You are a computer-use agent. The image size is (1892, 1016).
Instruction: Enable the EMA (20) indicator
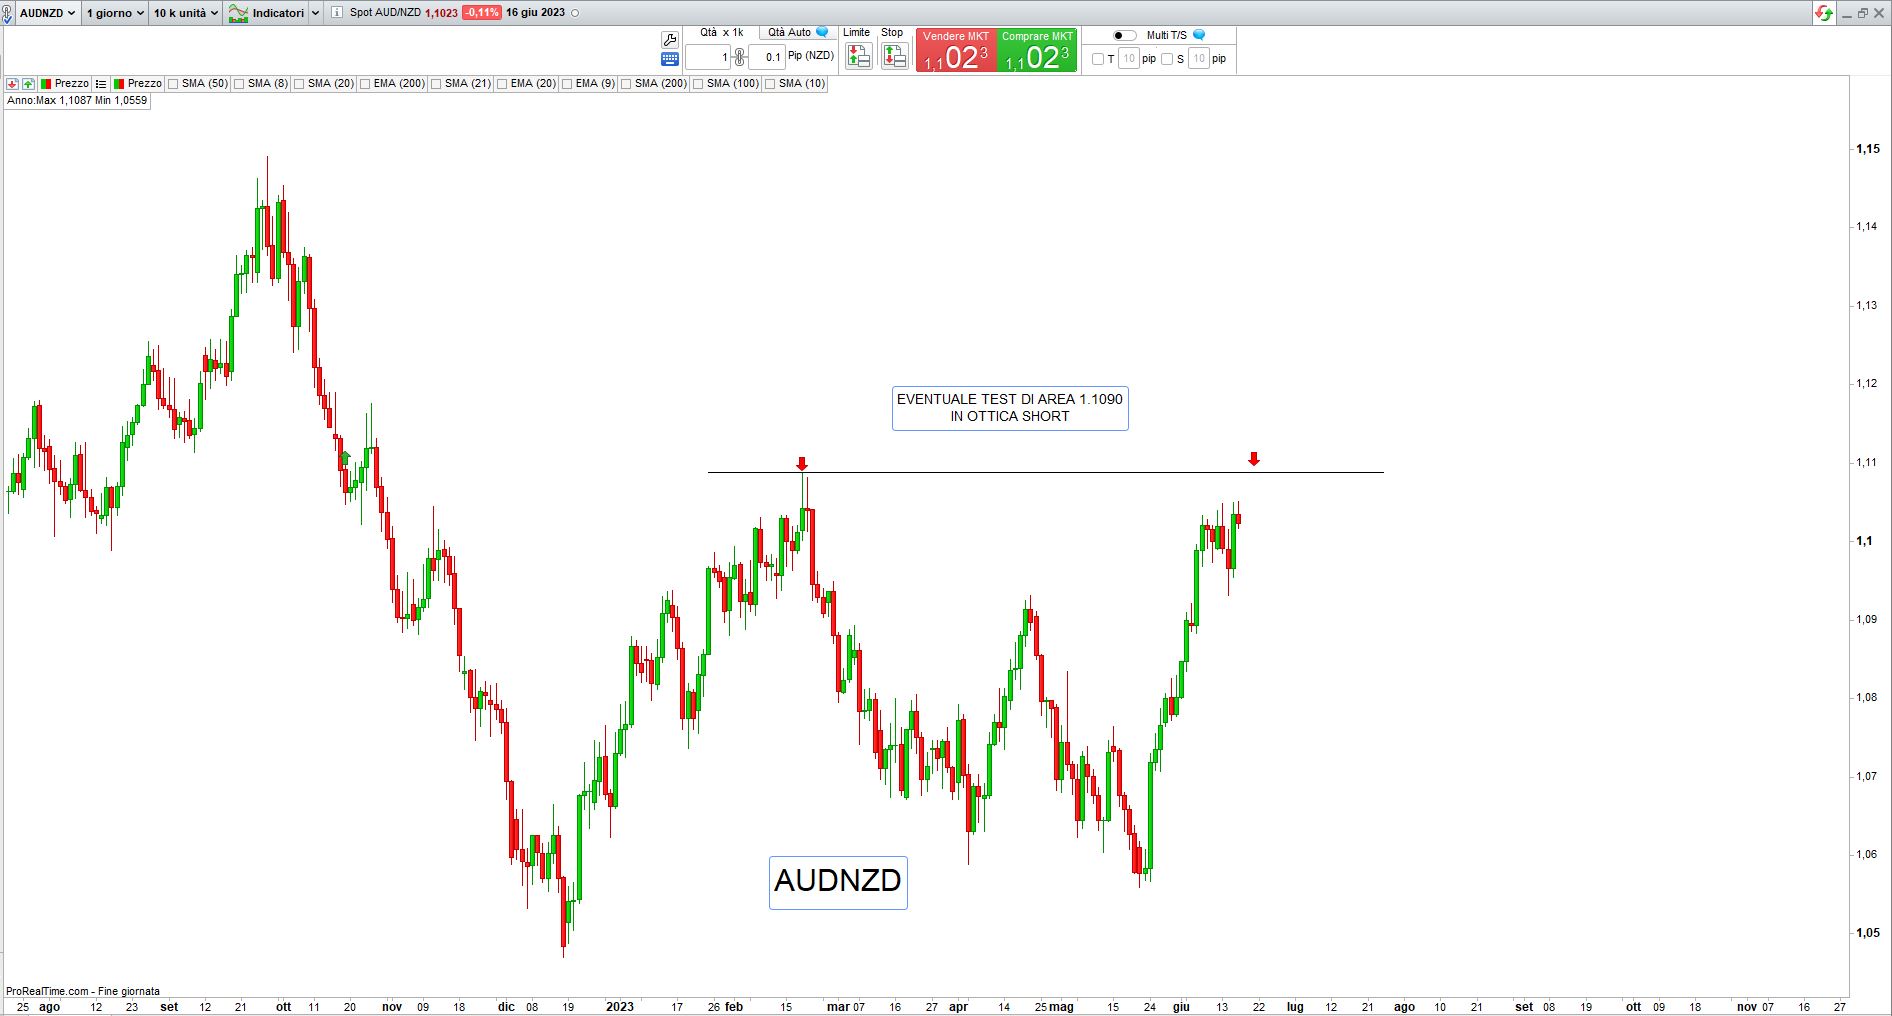click(x=502, y=84)
